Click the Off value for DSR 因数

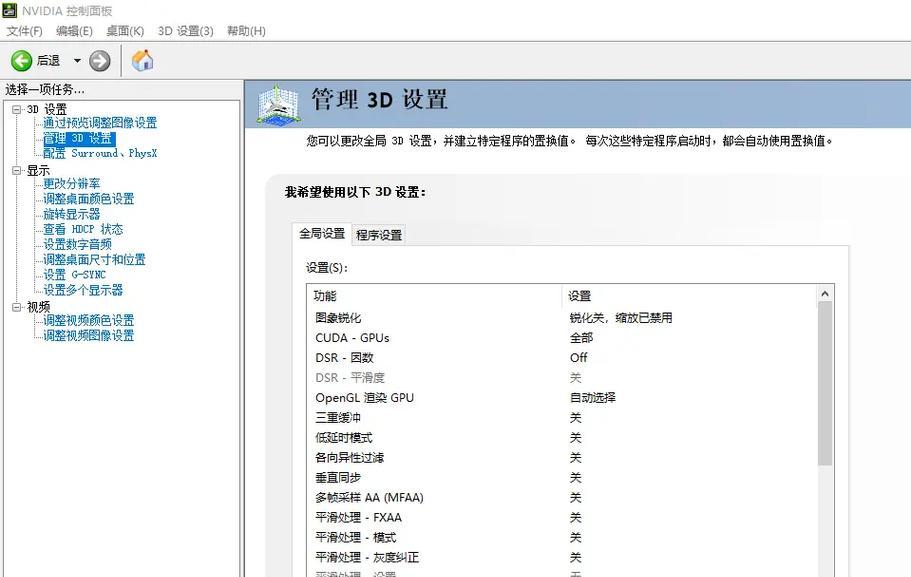(578, 357)
